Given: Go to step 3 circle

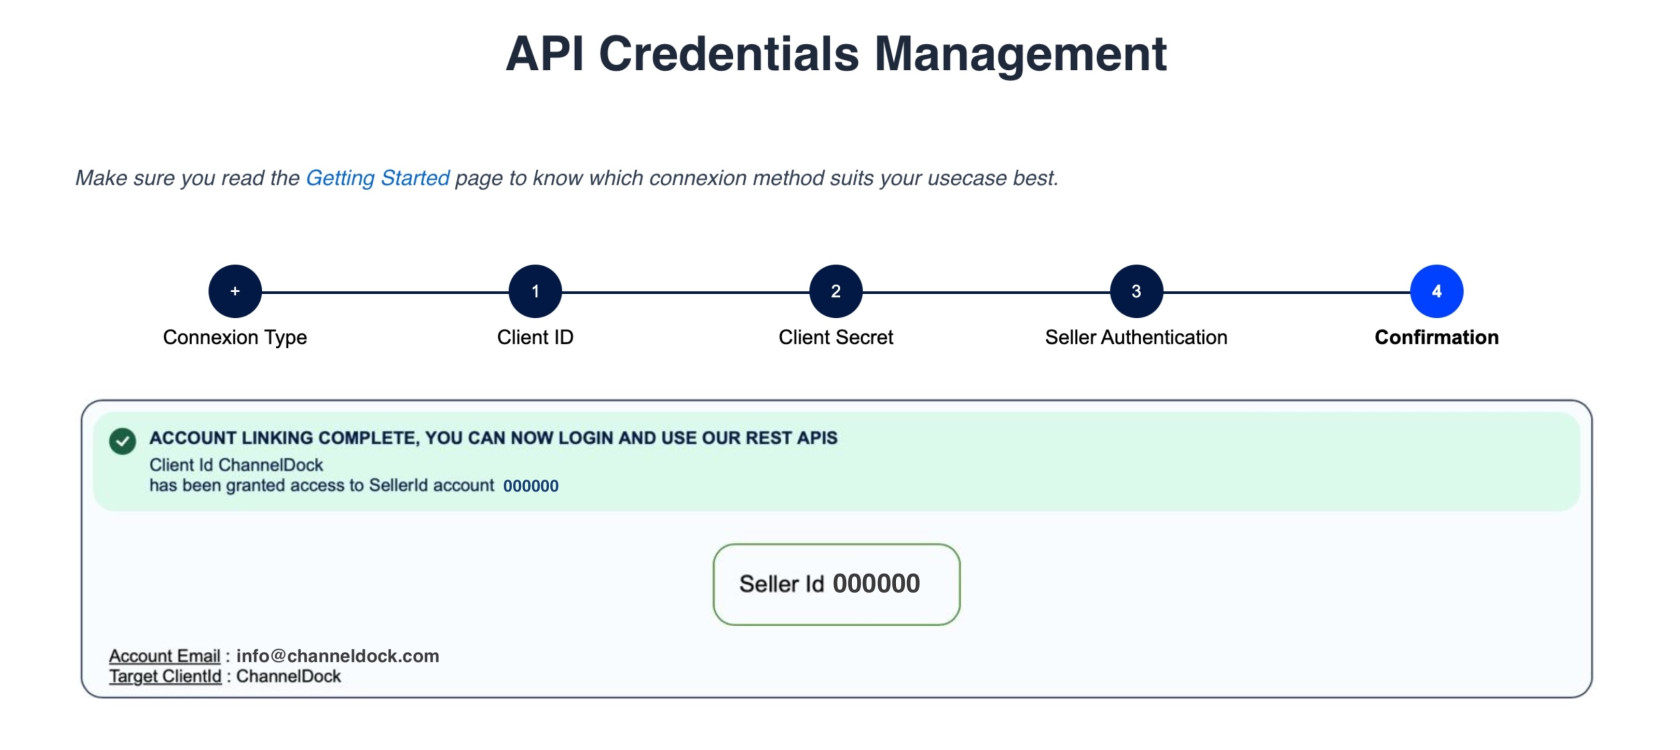Looking at the screenshot, I should [x=1136, y=291].
